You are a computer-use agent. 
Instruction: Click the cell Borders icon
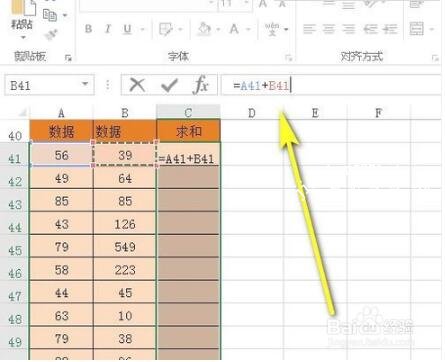(166, 29)
